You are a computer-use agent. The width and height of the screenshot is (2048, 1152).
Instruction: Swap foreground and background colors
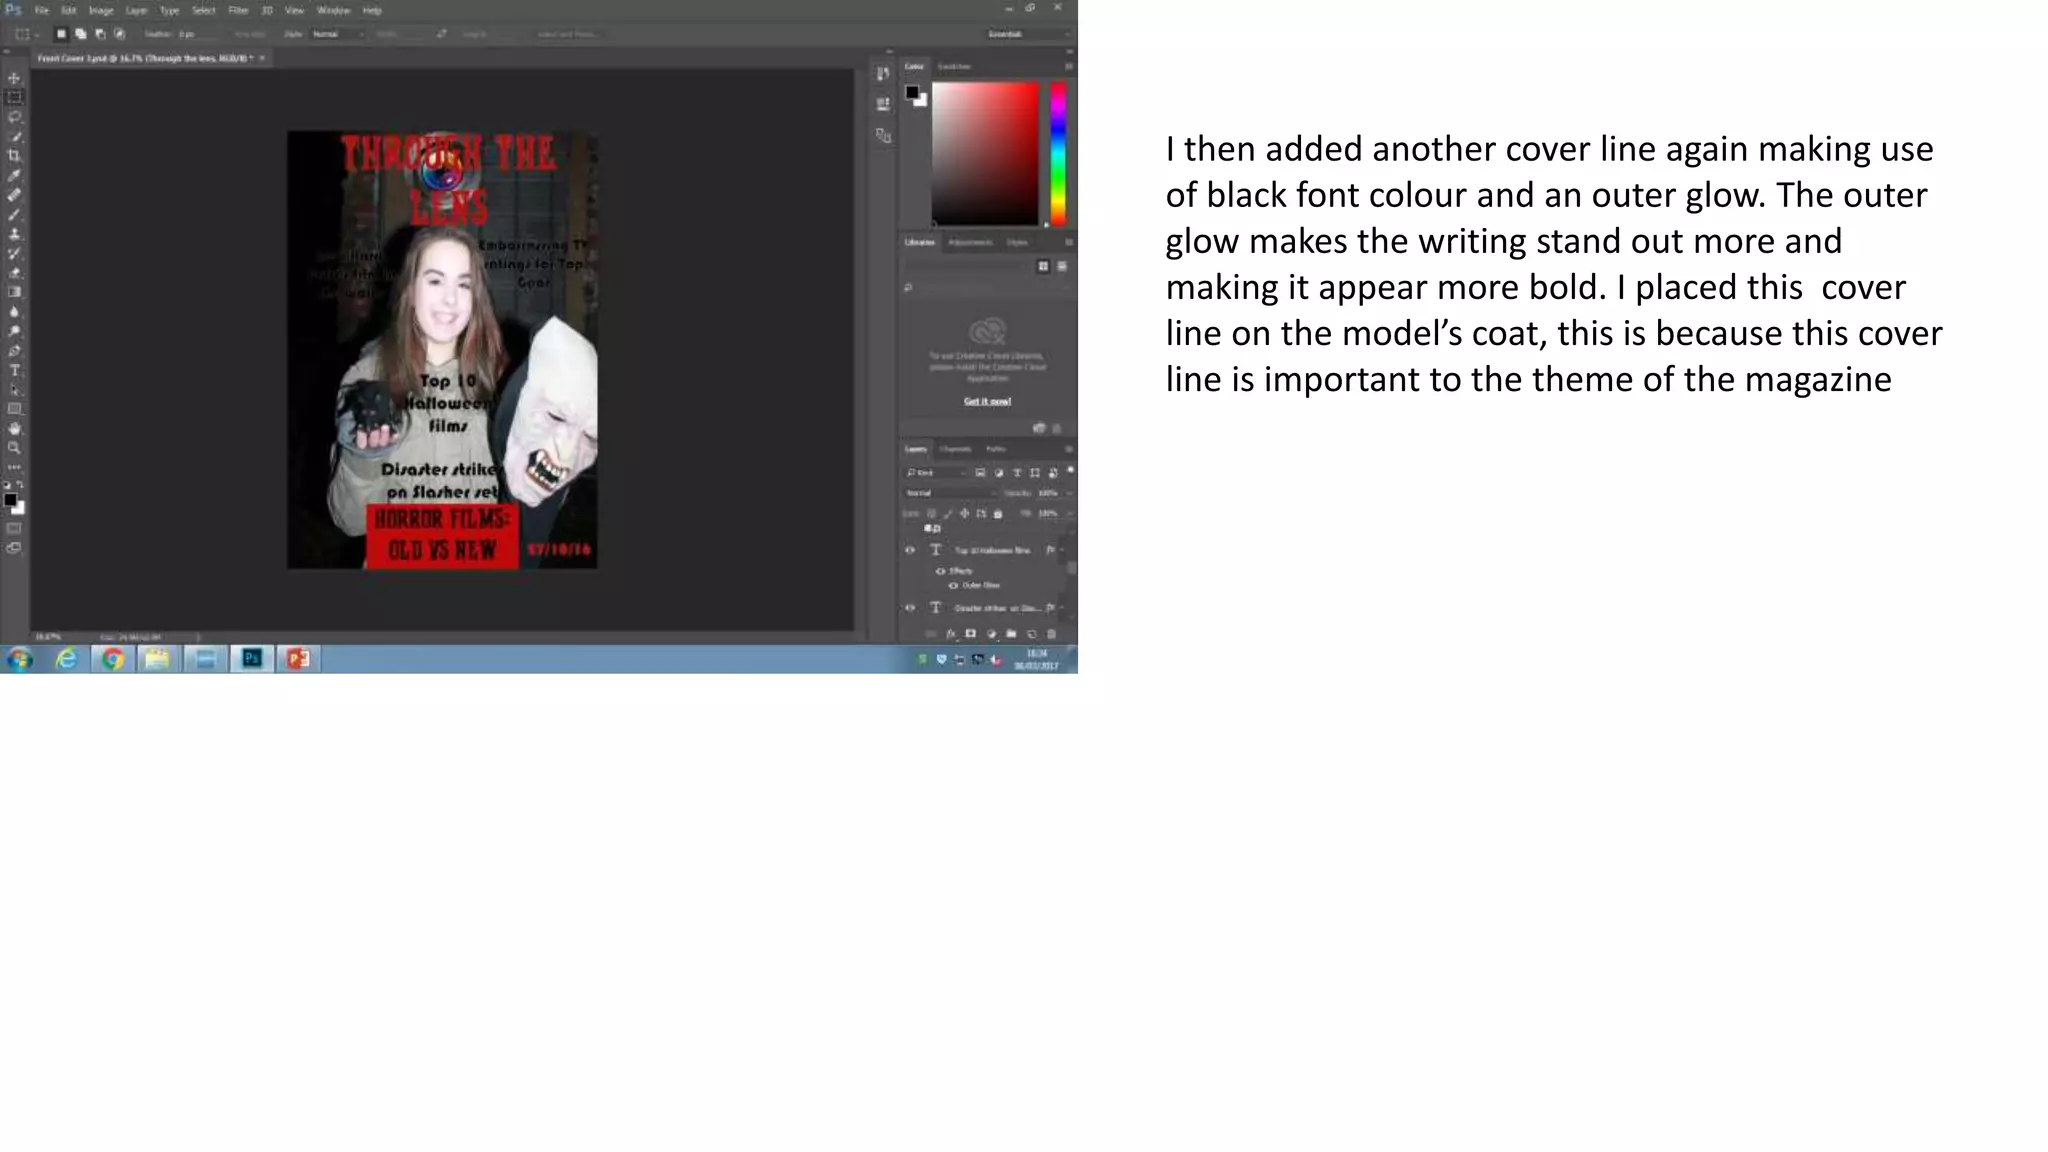coord(20,485)
